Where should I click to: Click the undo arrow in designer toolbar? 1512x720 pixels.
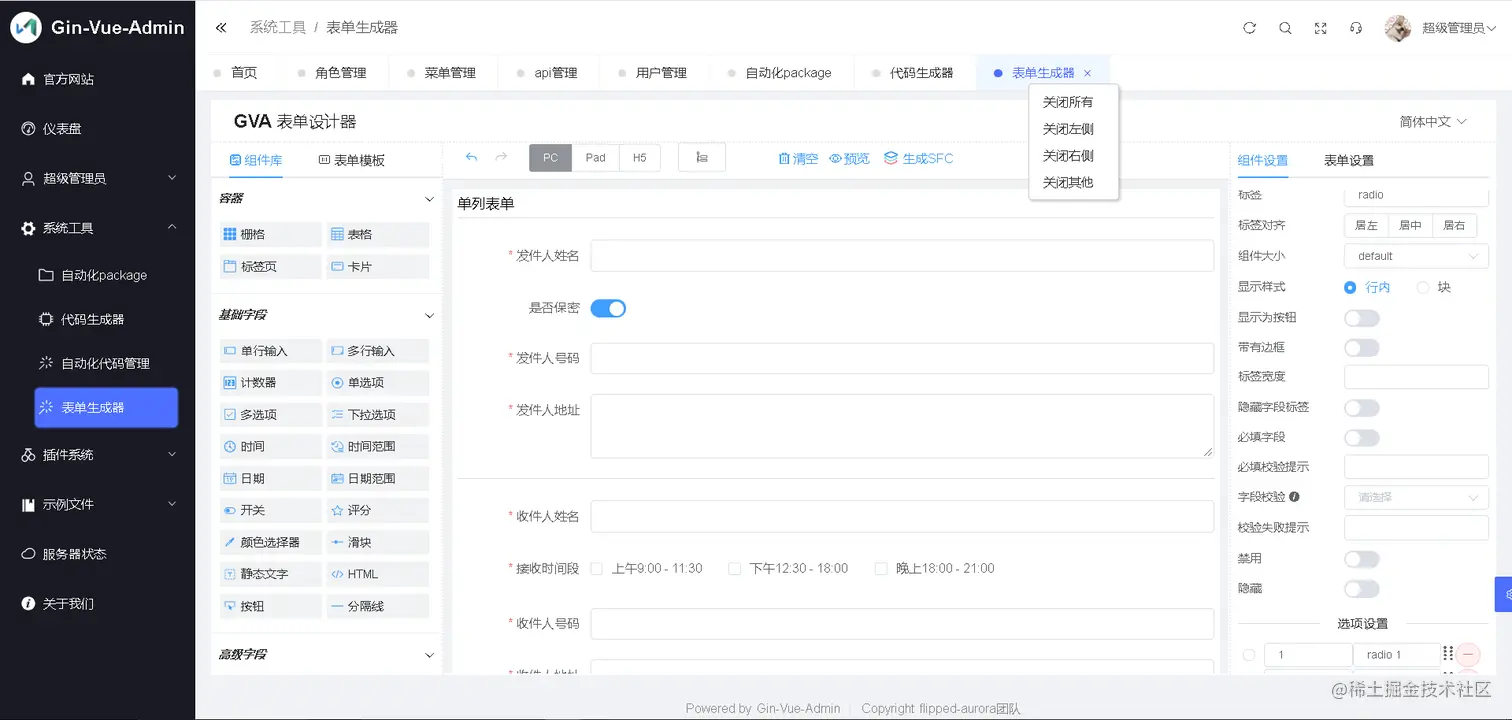pos(472,157)
